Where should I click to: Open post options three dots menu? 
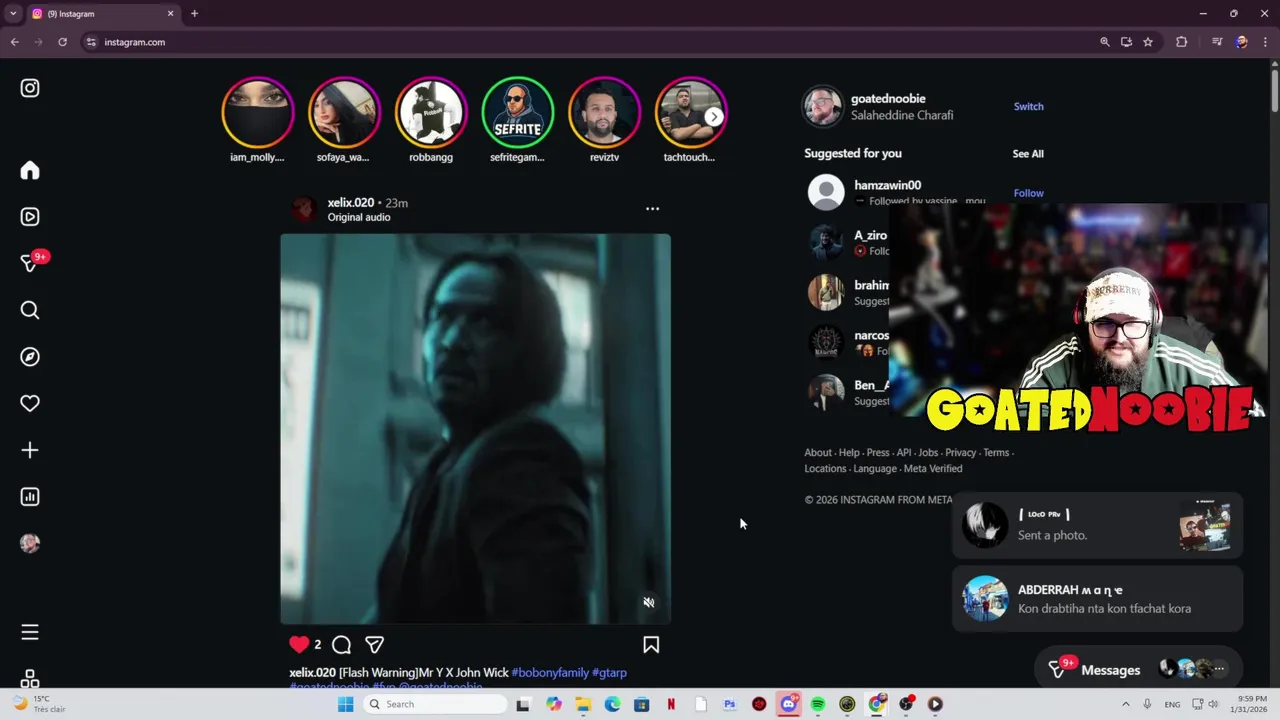(x=652, y=209)
